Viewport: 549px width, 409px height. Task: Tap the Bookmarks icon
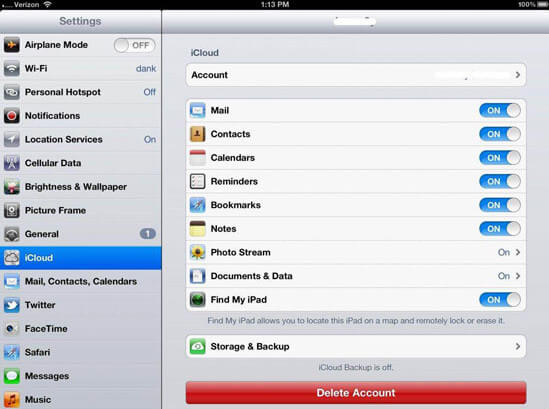coord(197,205)
